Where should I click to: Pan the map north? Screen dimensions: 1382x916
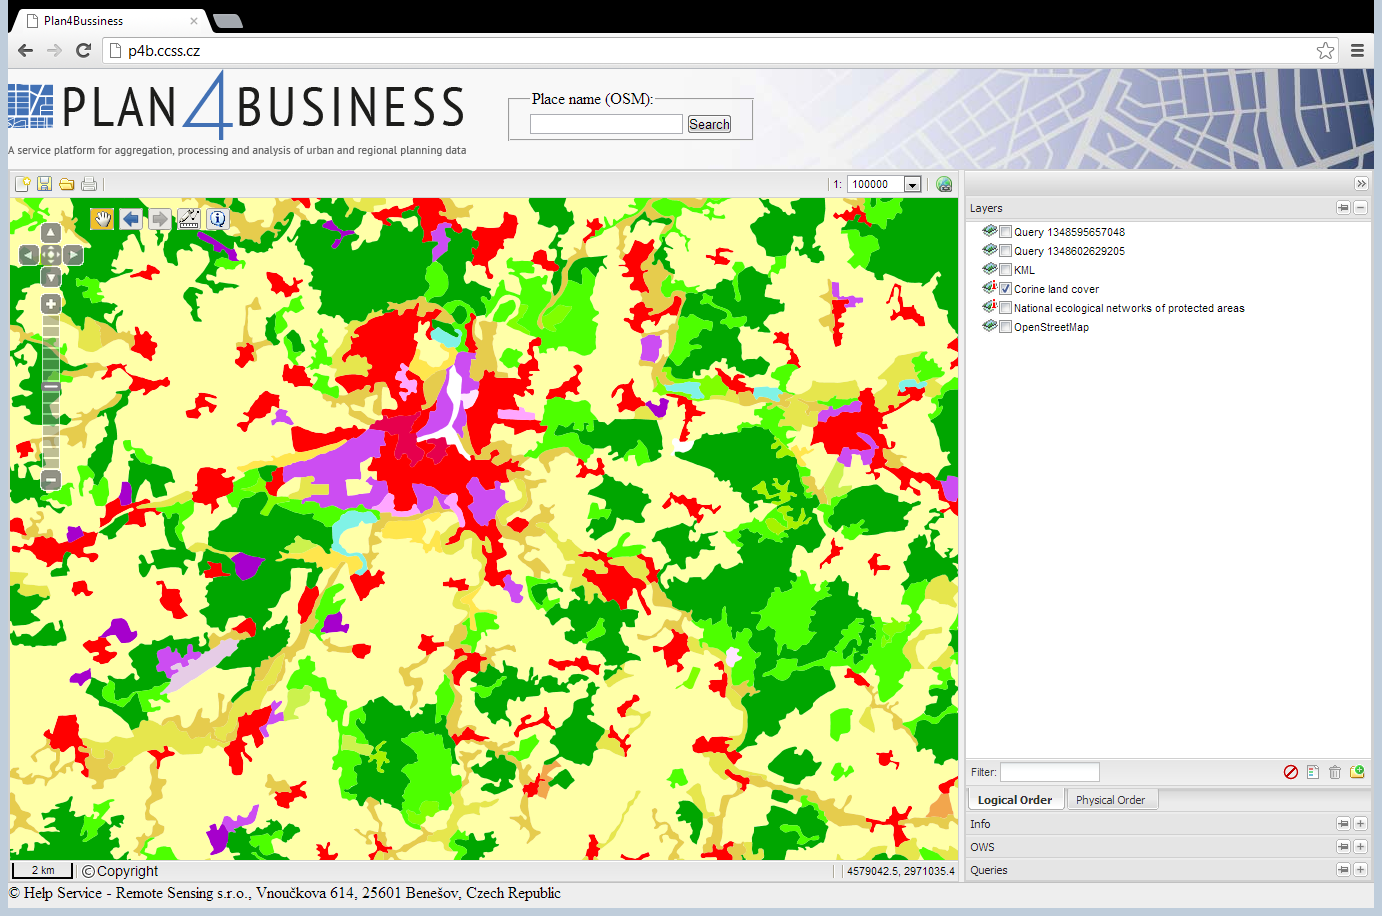pos(51,233)
